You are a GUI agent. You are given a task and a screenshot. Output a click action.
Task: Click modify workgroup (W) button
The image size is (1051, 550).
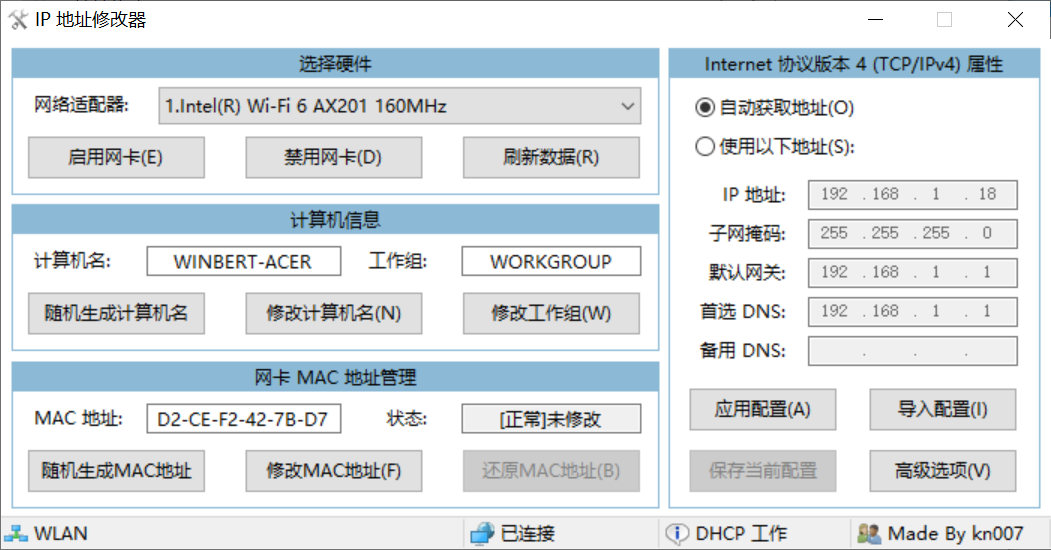pos(551,313)
